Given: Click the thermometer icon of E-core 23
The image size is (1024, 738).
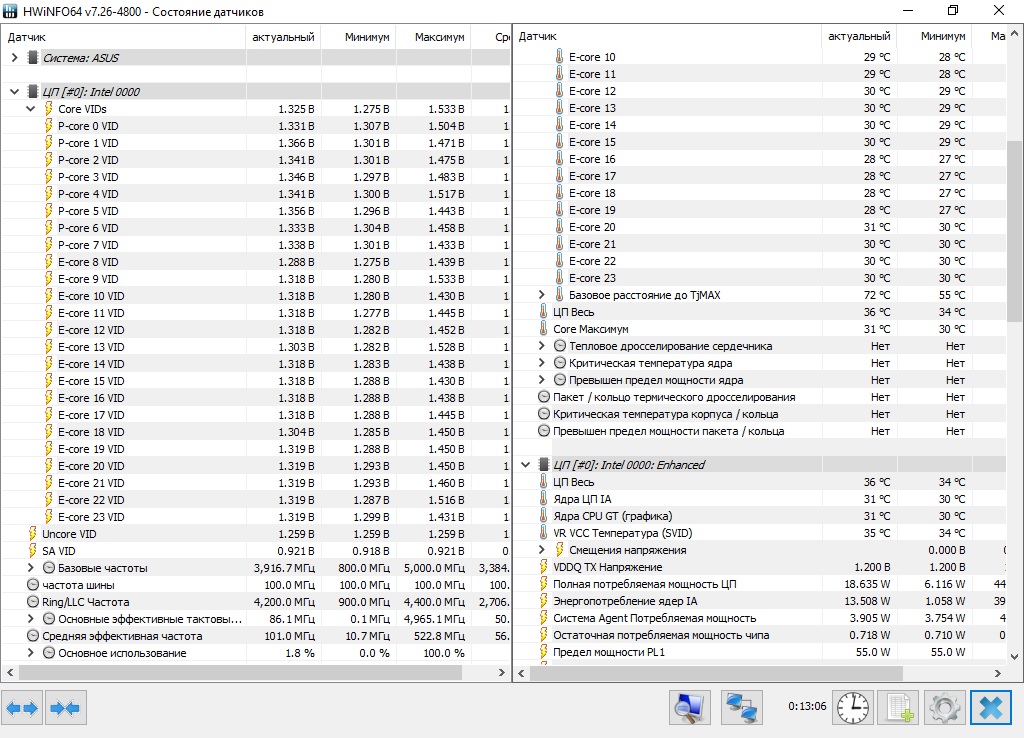Looking at the screenshot, I should [559, 278].
